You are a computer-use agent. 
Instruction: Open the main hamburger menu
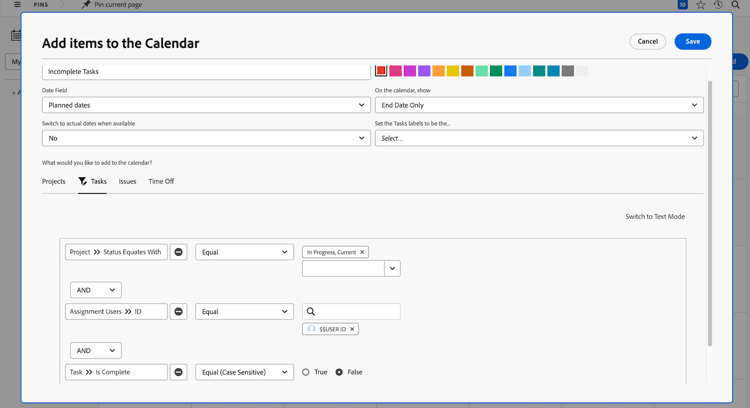[x=17, y=5]
